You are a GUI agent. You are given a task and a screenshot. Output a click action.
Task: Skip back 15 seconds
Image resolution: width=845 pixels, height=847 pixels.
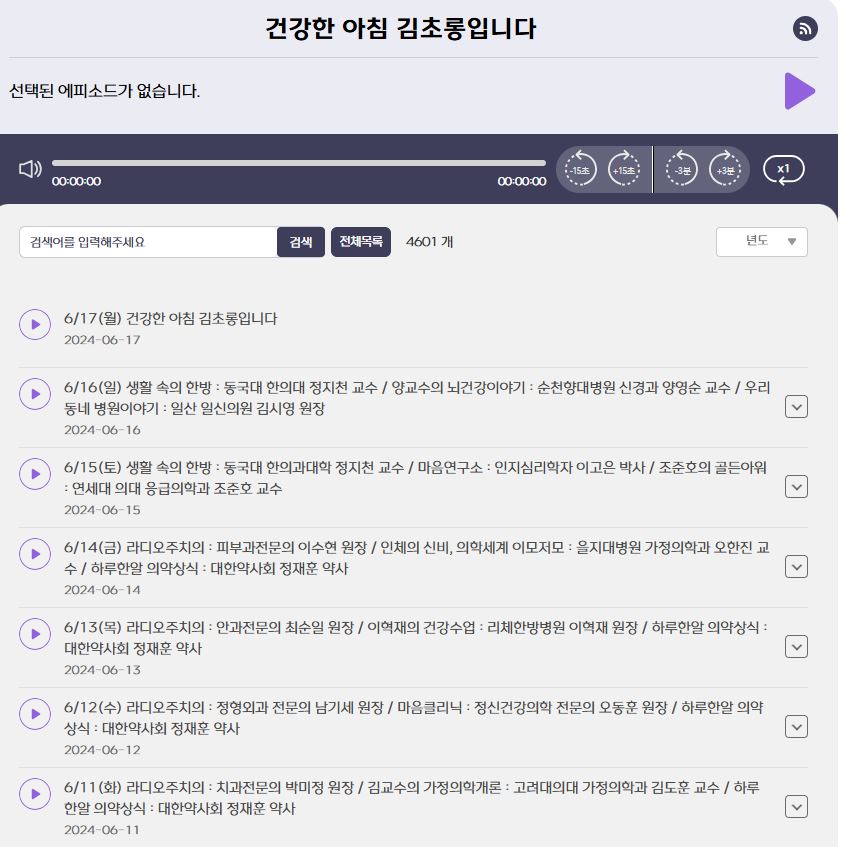point(581,168)
